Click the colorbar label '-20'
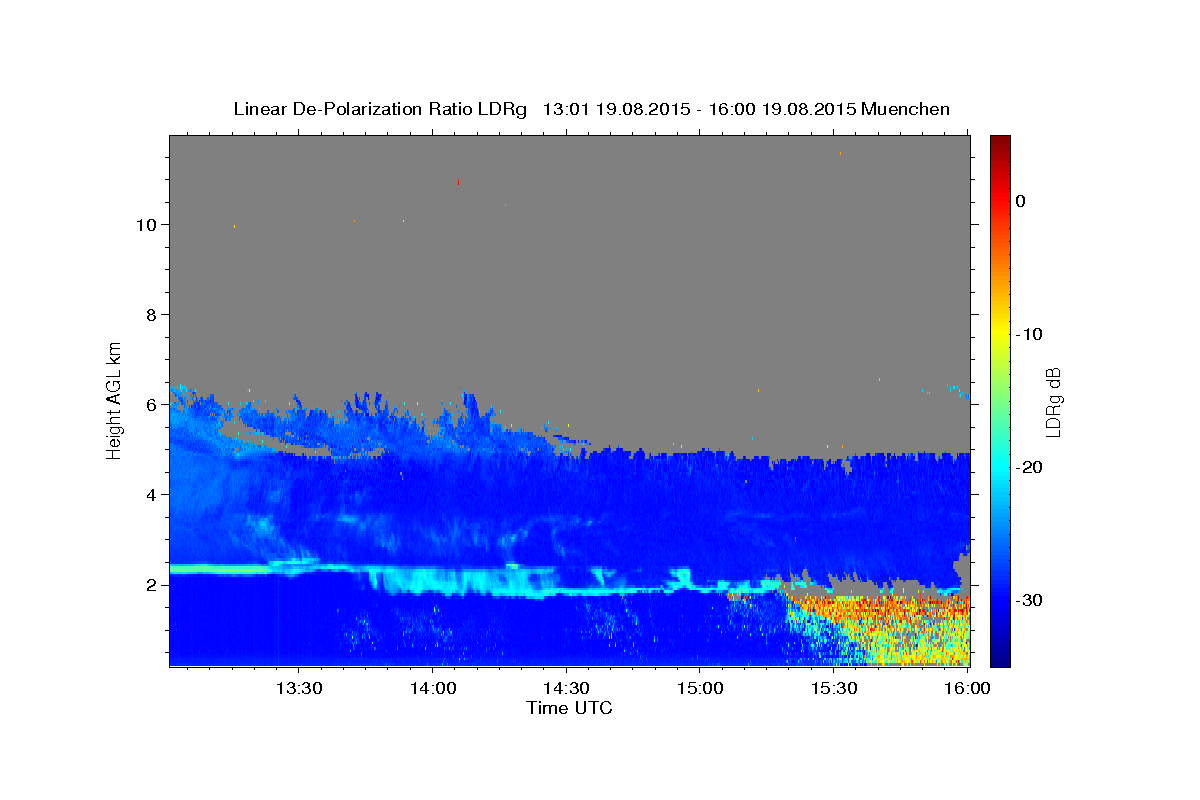Image resolution: width=1200 pixels, height=800 pixels. click(x=1029, y=467)
